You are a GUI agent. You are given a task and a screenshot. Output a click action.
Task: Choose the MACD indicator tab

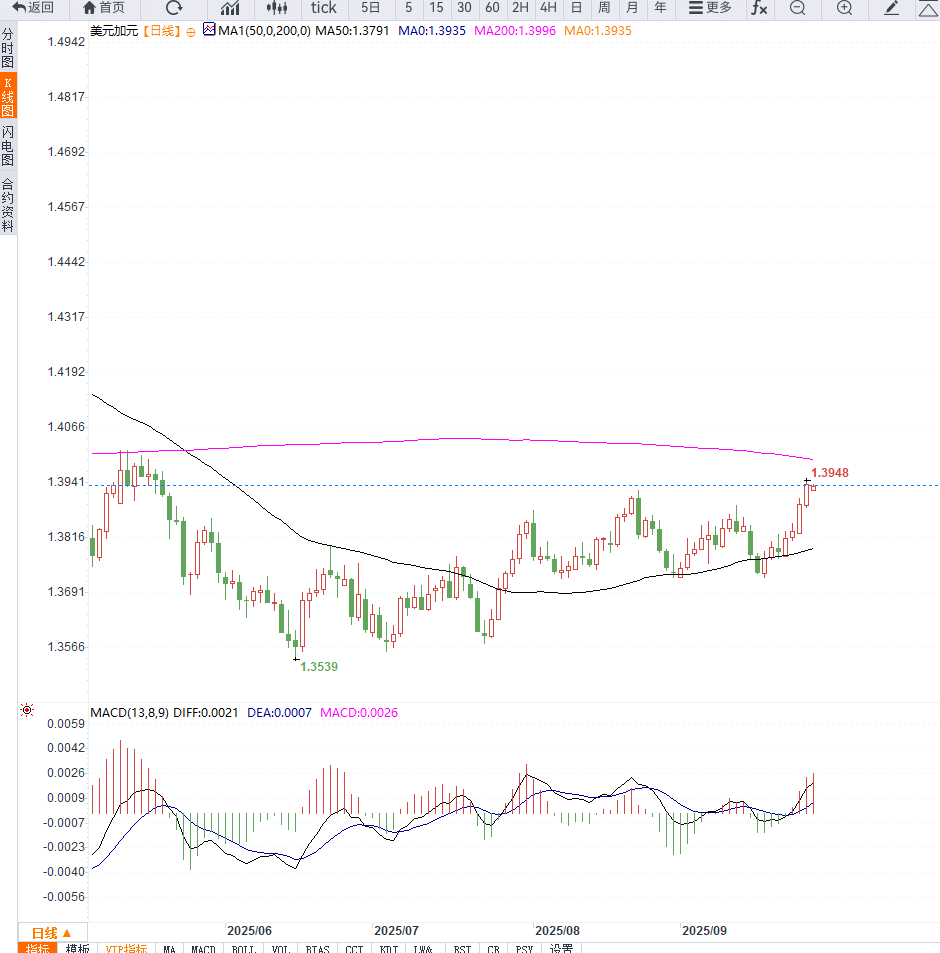coord(204,948)
